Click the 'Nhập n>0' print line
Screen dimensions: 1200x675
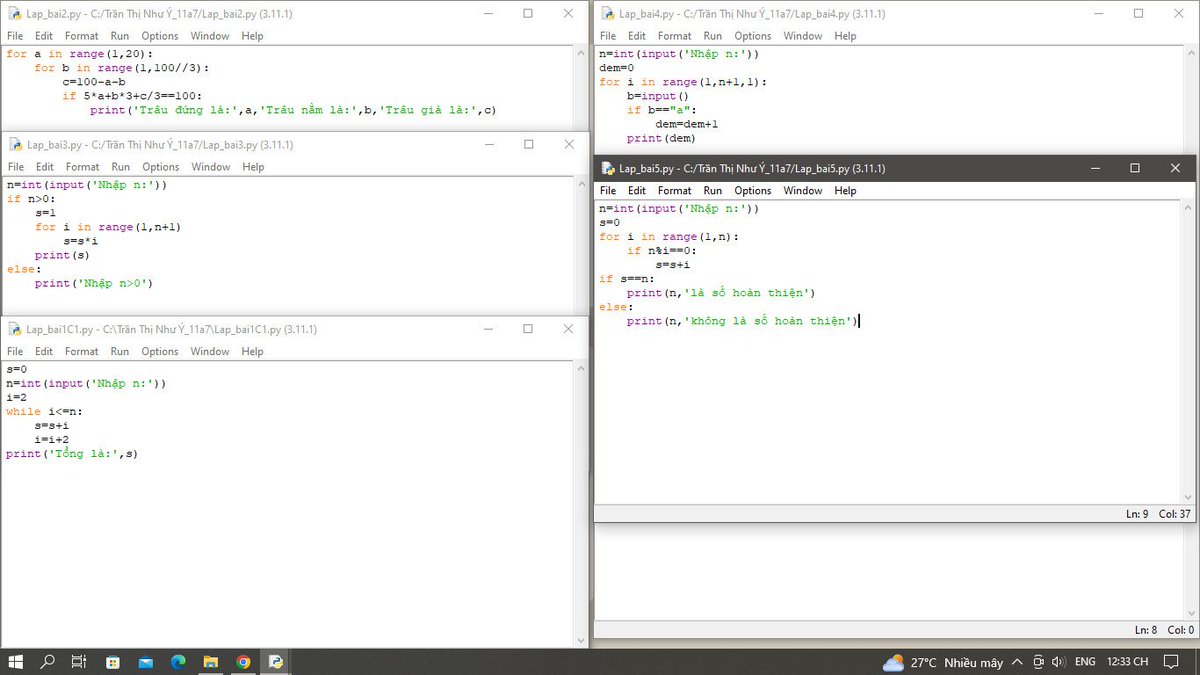(94, 283)
